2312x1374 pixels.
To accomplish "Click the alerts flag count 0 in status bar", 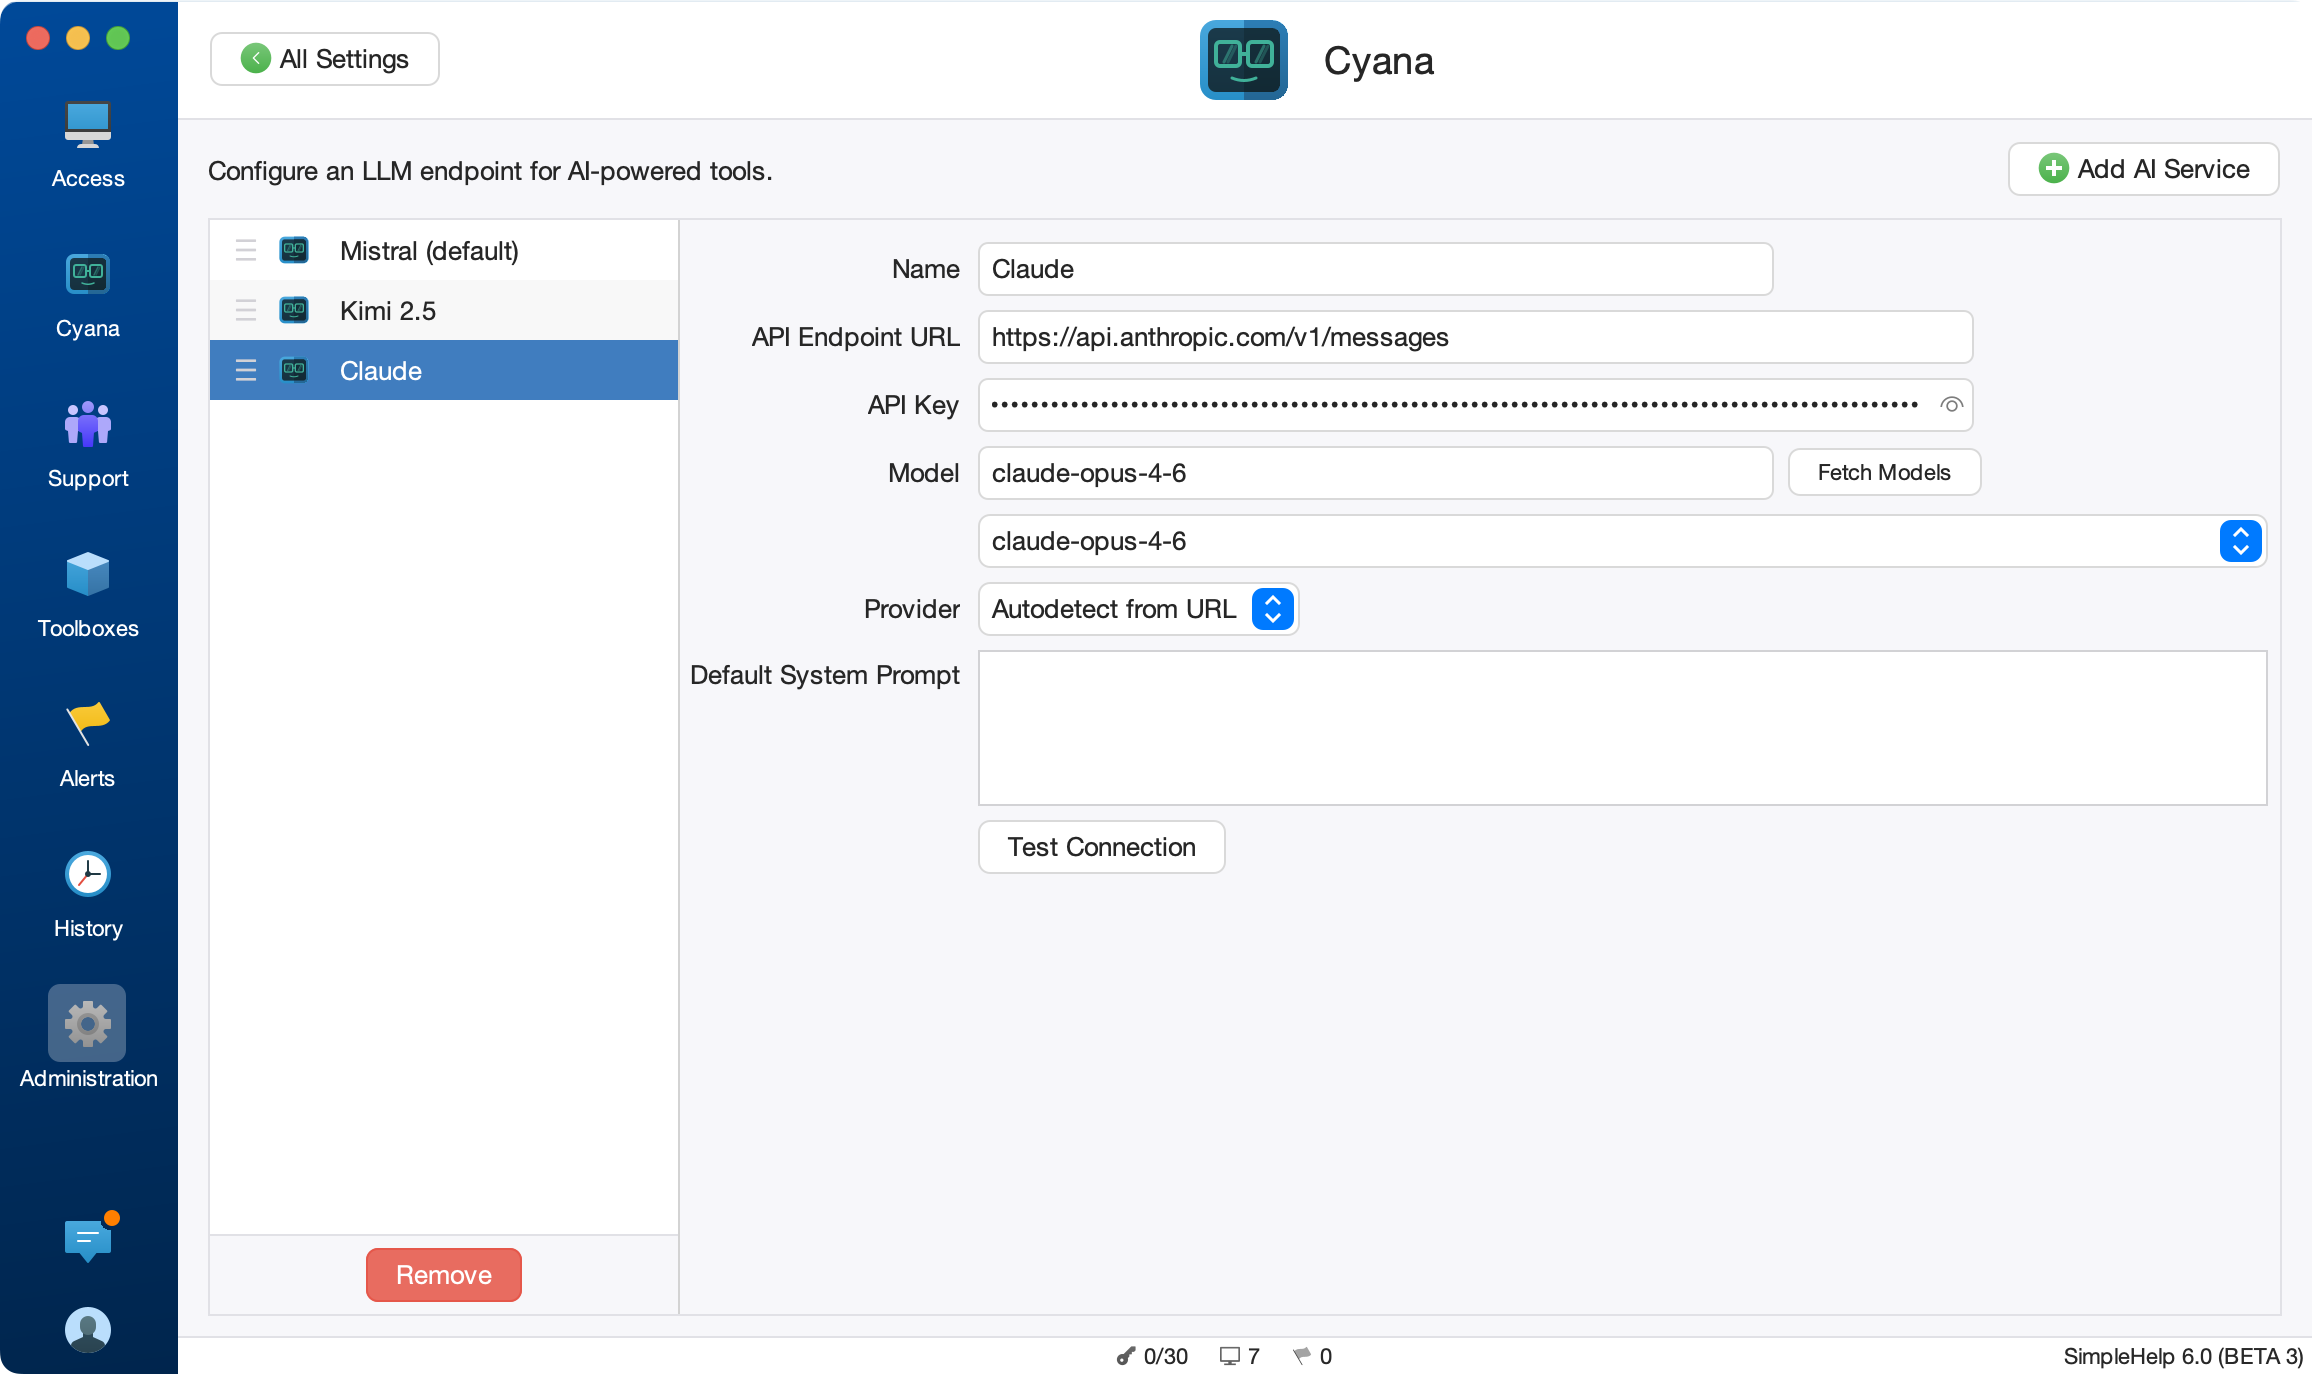I will tap(1312, 1356).
